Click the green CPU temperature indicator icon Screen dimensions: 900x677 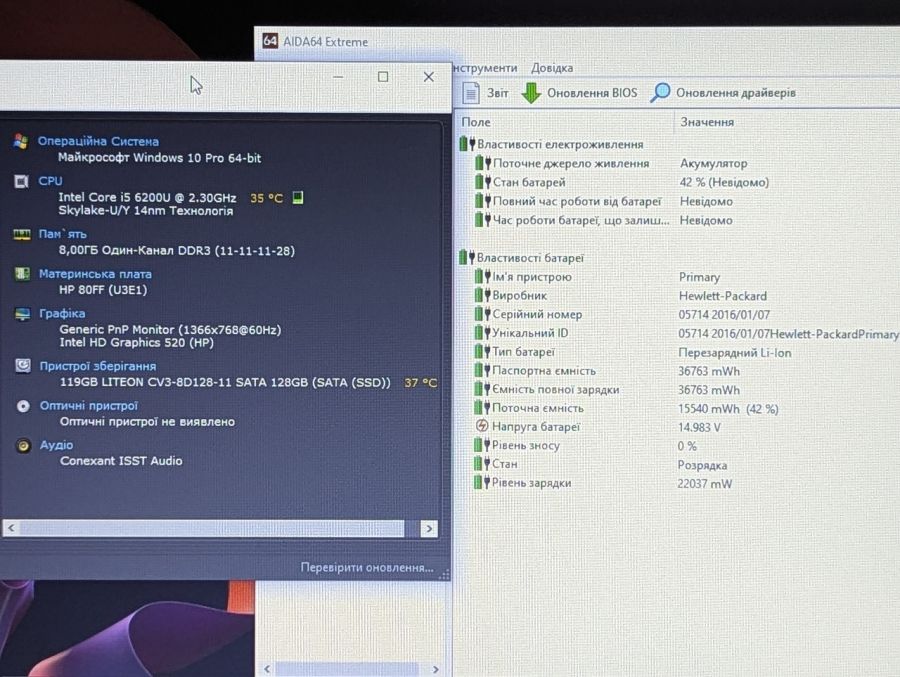pos(297,198)
